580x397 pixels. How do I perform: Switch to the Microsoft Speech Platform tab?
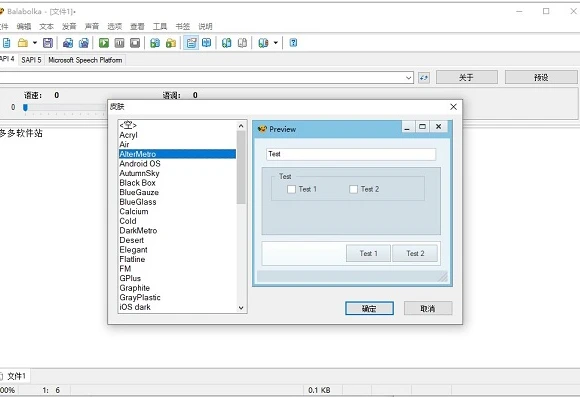[85, 60]
